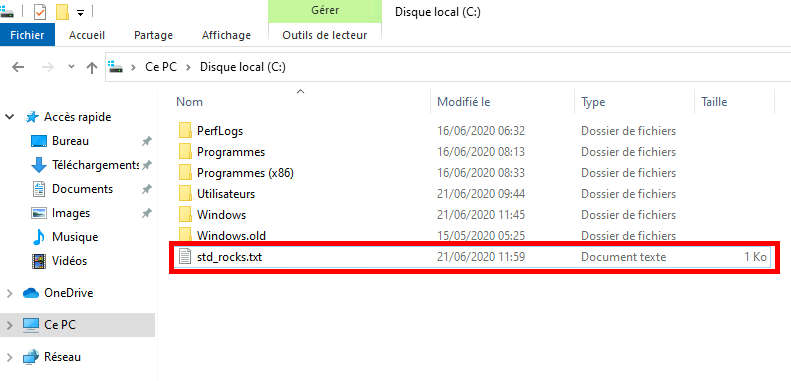The height and width of the screenshot is (381, 791).
Task: Click the Utilisateurs folder icon
Action: pyautogui.click(x=185, y=193)
